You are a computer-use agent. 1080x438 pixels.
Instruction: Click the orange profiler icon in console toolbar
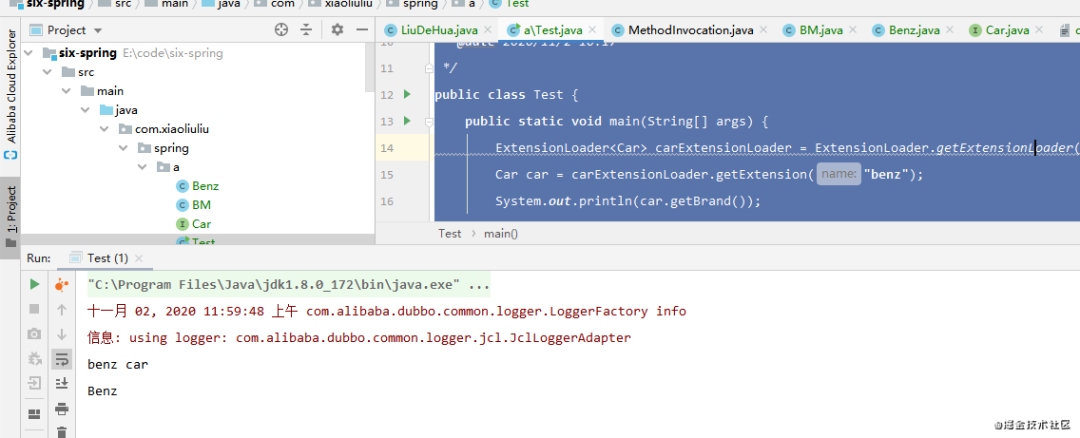[61, 284]
